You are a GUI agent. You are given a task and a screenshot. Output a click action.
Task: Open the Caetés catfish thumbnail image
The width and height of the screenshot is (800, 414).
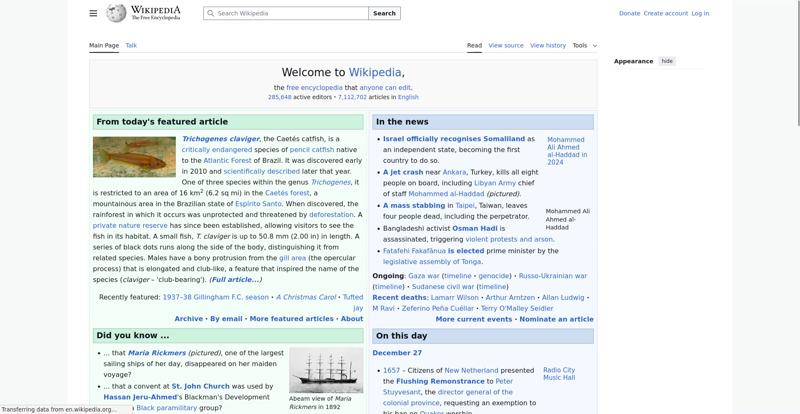pos(134,157)
